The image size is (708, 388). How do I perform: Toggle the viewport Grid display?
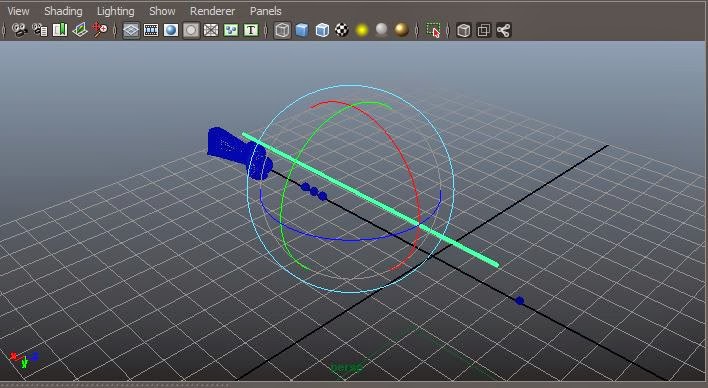(131, 30)
